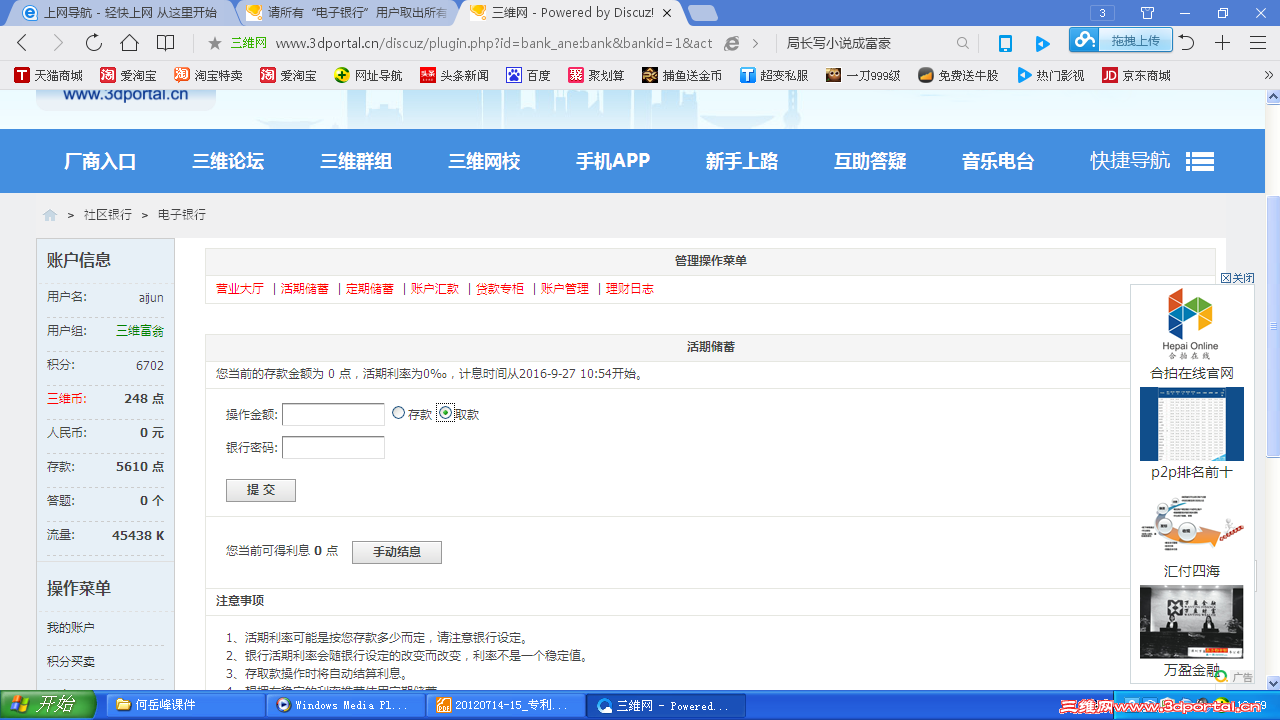Click the search magnifier icon
1280x720 pixels.
(x=962, y=43)
